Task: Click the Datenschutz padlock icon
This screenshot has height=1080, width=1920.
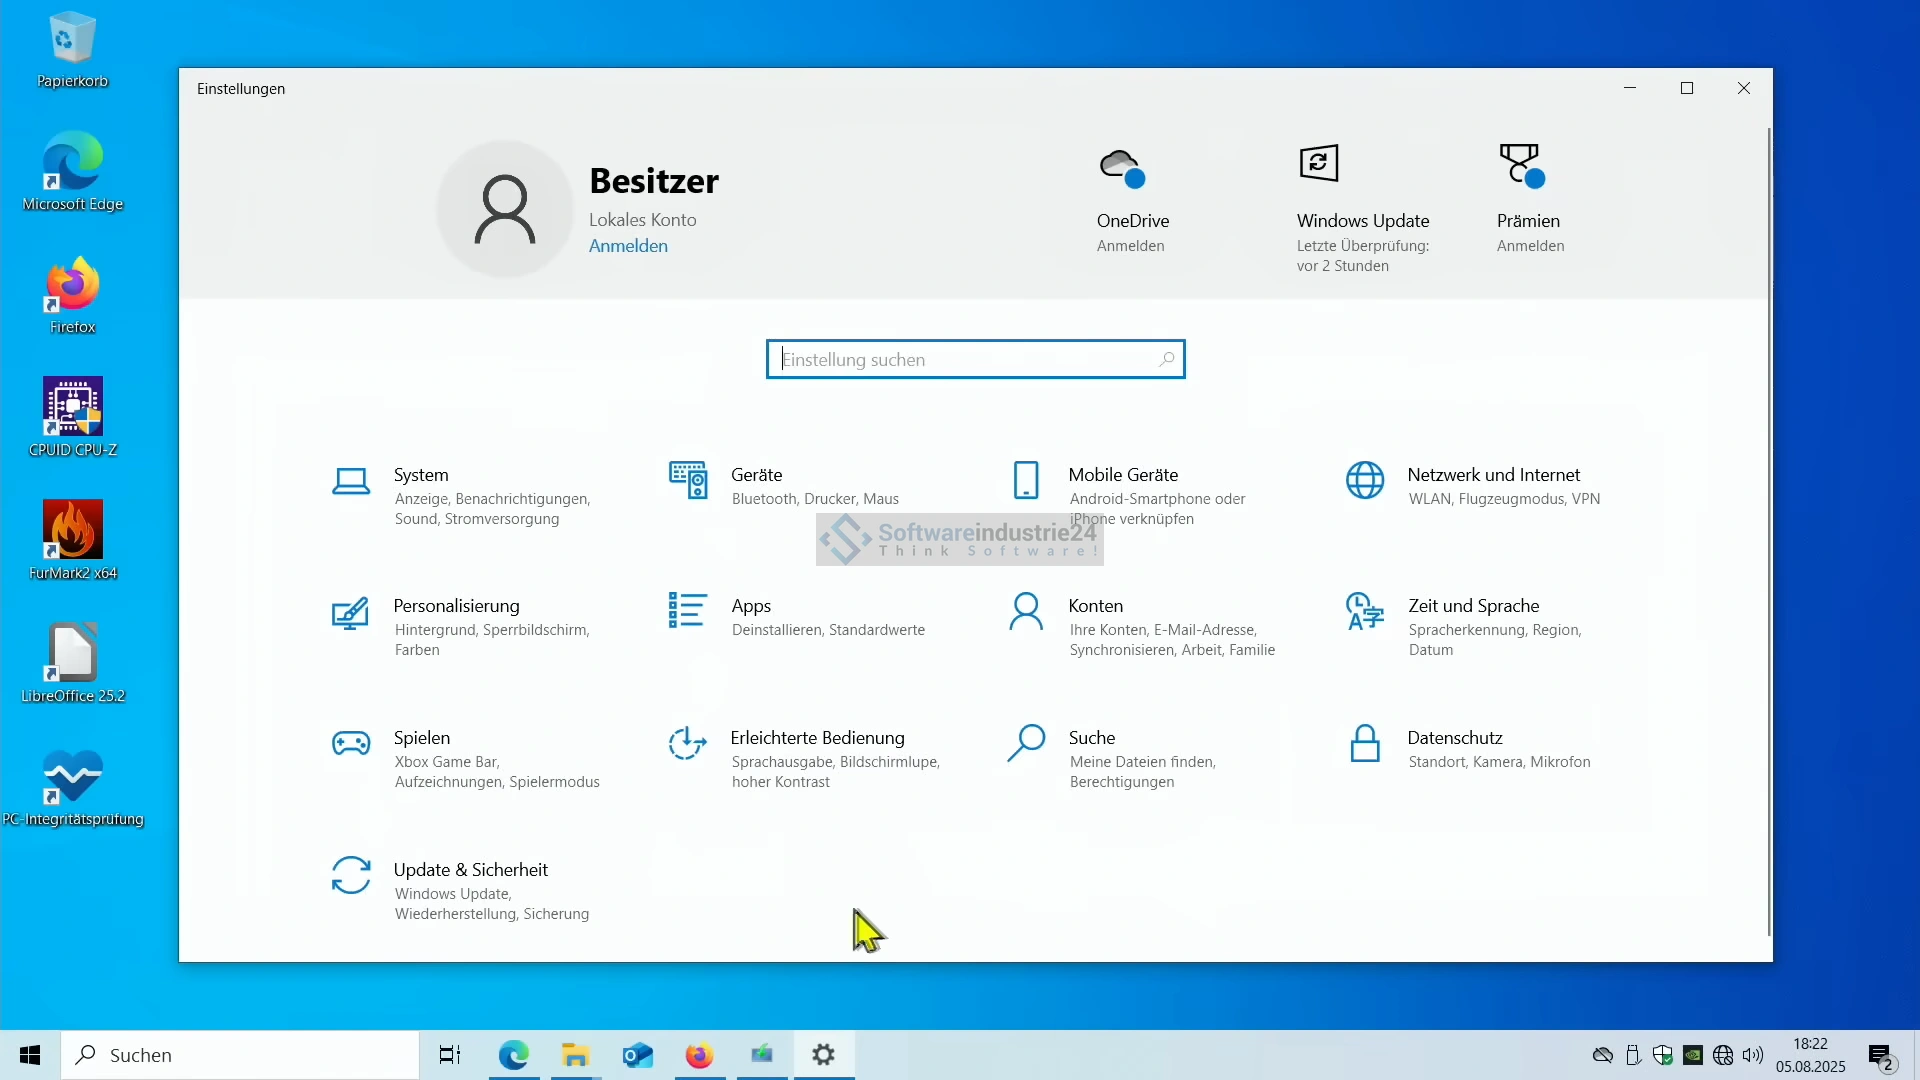Action: [x=1365, y=744]
